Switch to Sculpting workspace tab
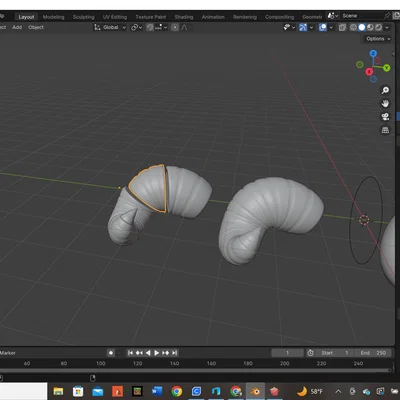 [x=84, y=17]
